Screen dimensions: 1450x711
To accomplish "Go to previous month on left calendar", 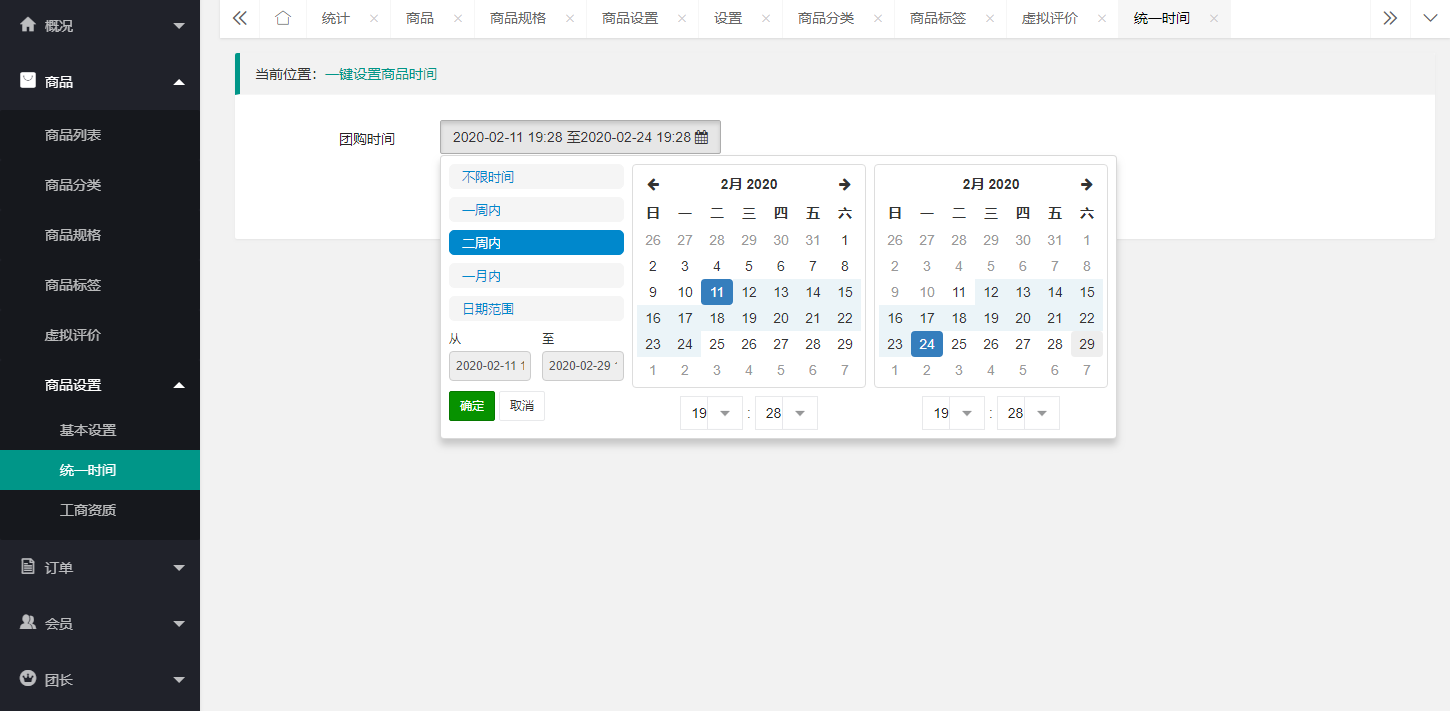I will pyautogui.click(x=653, y=184).
